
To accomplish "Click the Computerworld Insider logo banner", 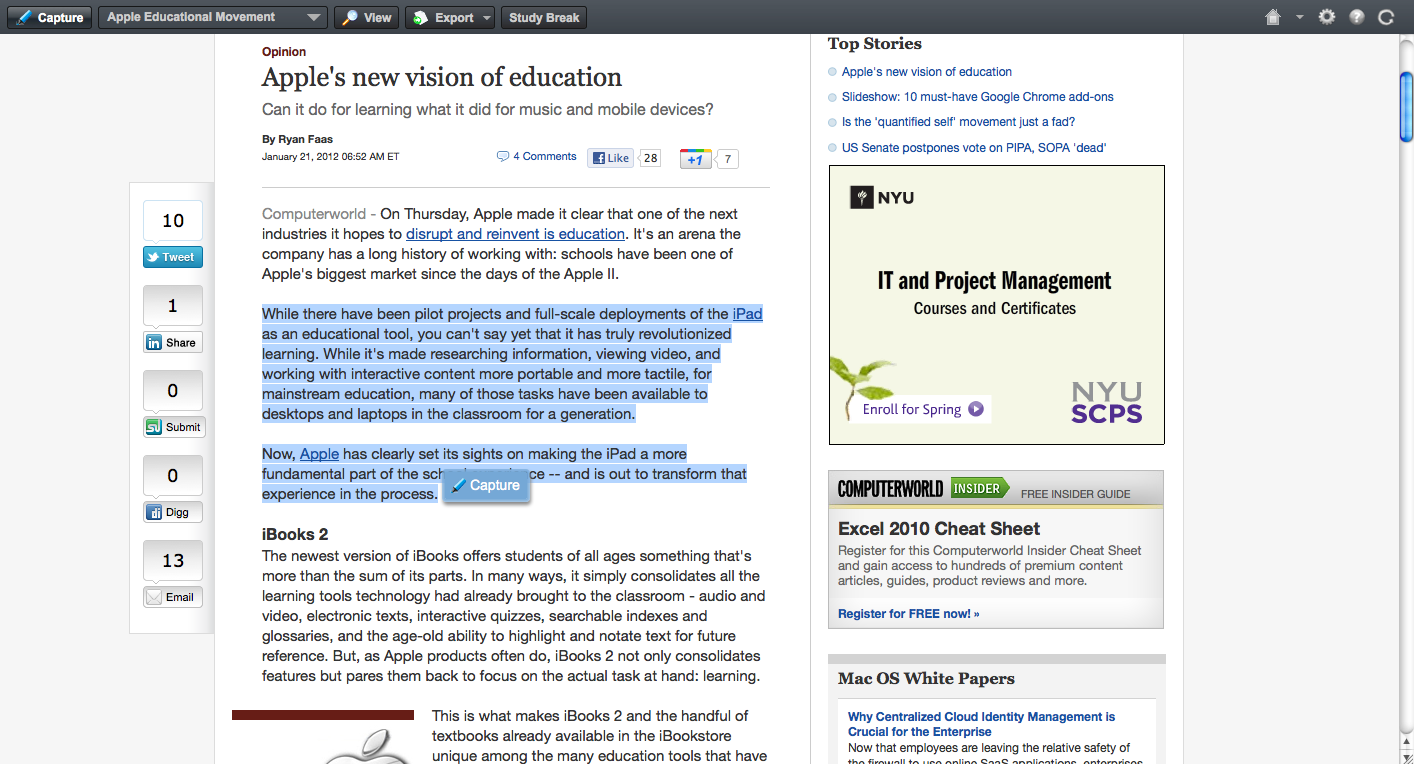I will click(924, 489).
